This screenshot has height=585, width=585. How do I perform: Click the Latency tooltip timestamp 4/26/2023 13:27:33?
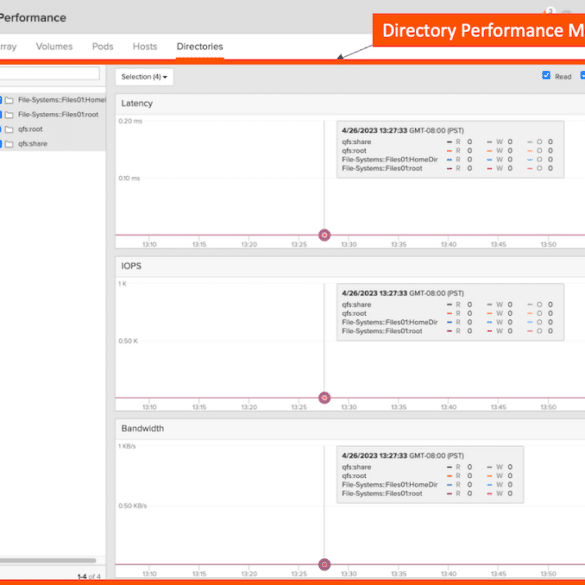point(375,131)
